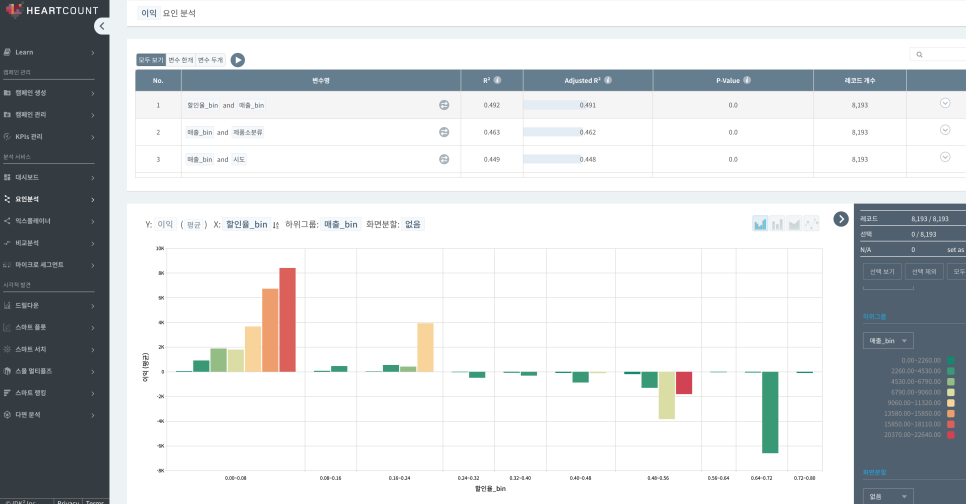Click the HEARTCOUNT logo
Viewport: 966px width, 504px height.
point(52,10)
